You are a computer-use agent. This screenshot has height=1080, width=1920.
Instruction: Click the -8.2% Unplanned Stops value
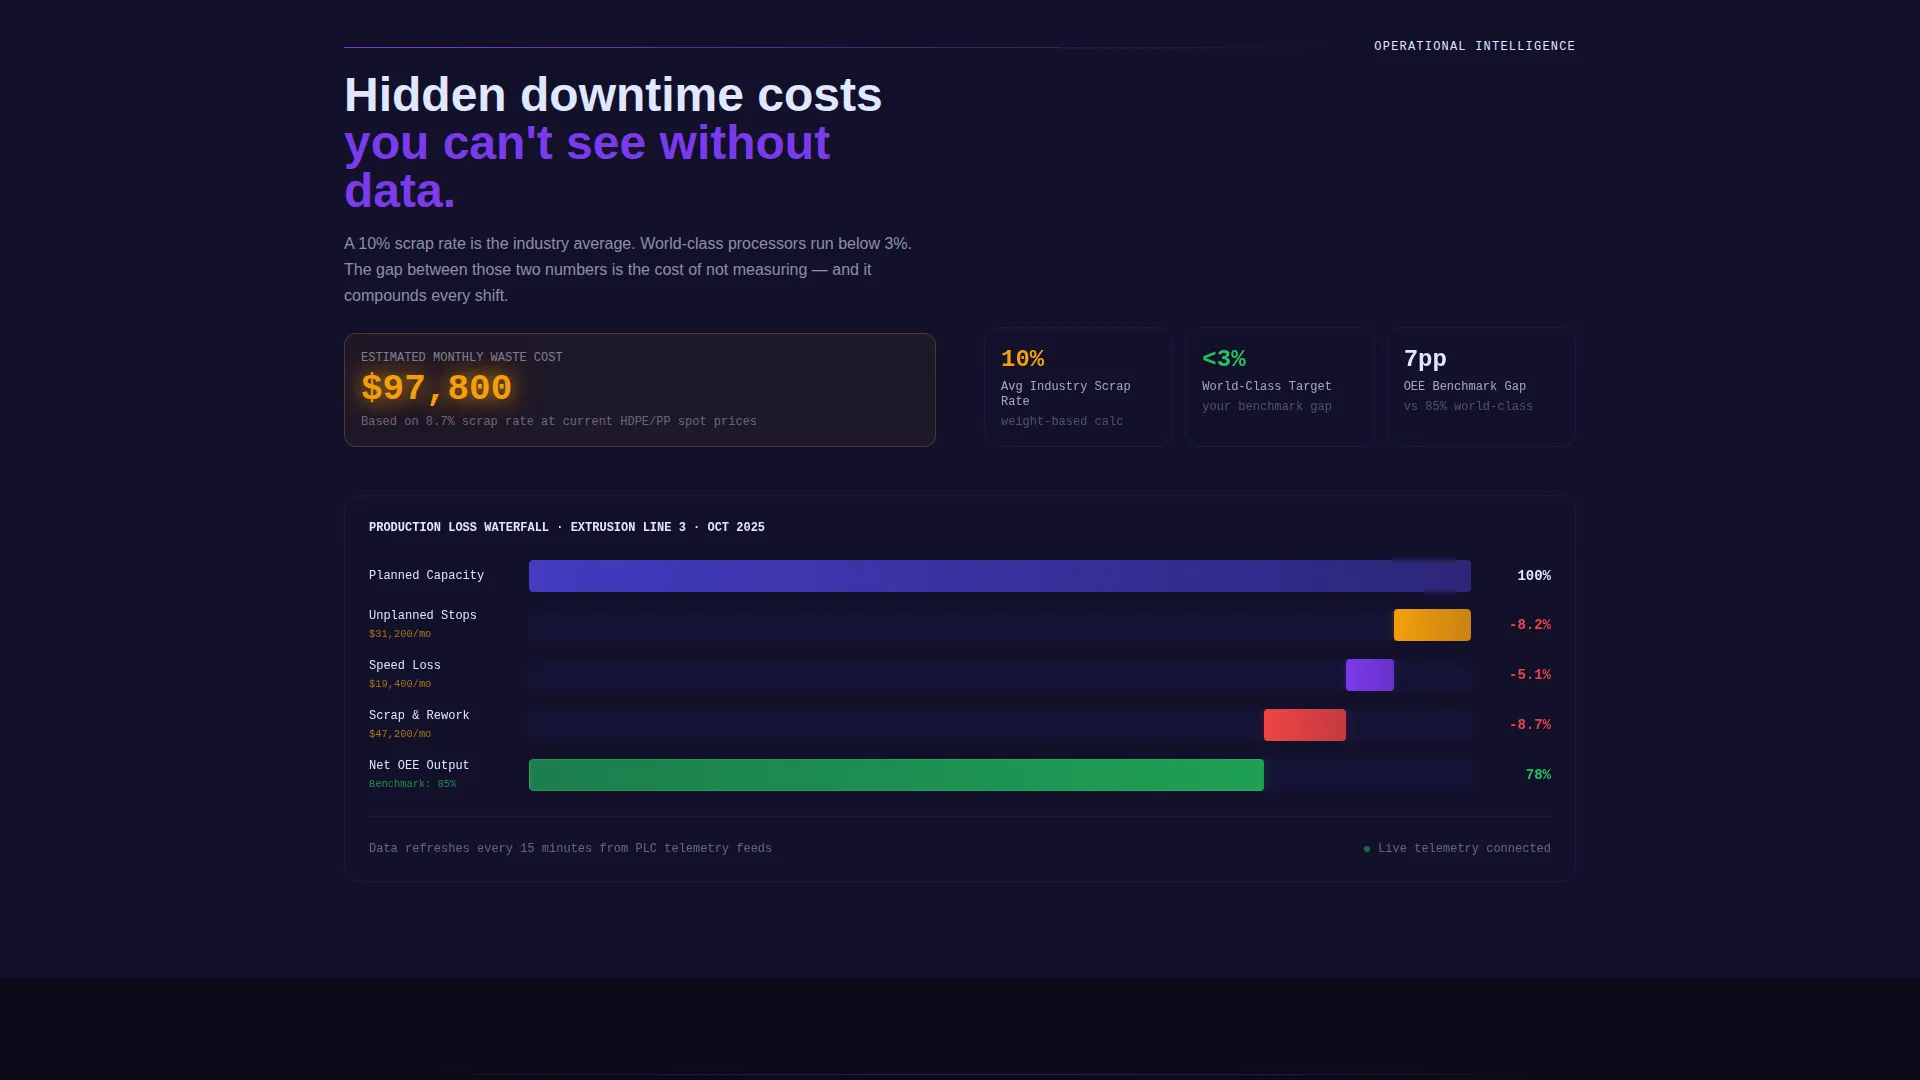[1530, 625]
